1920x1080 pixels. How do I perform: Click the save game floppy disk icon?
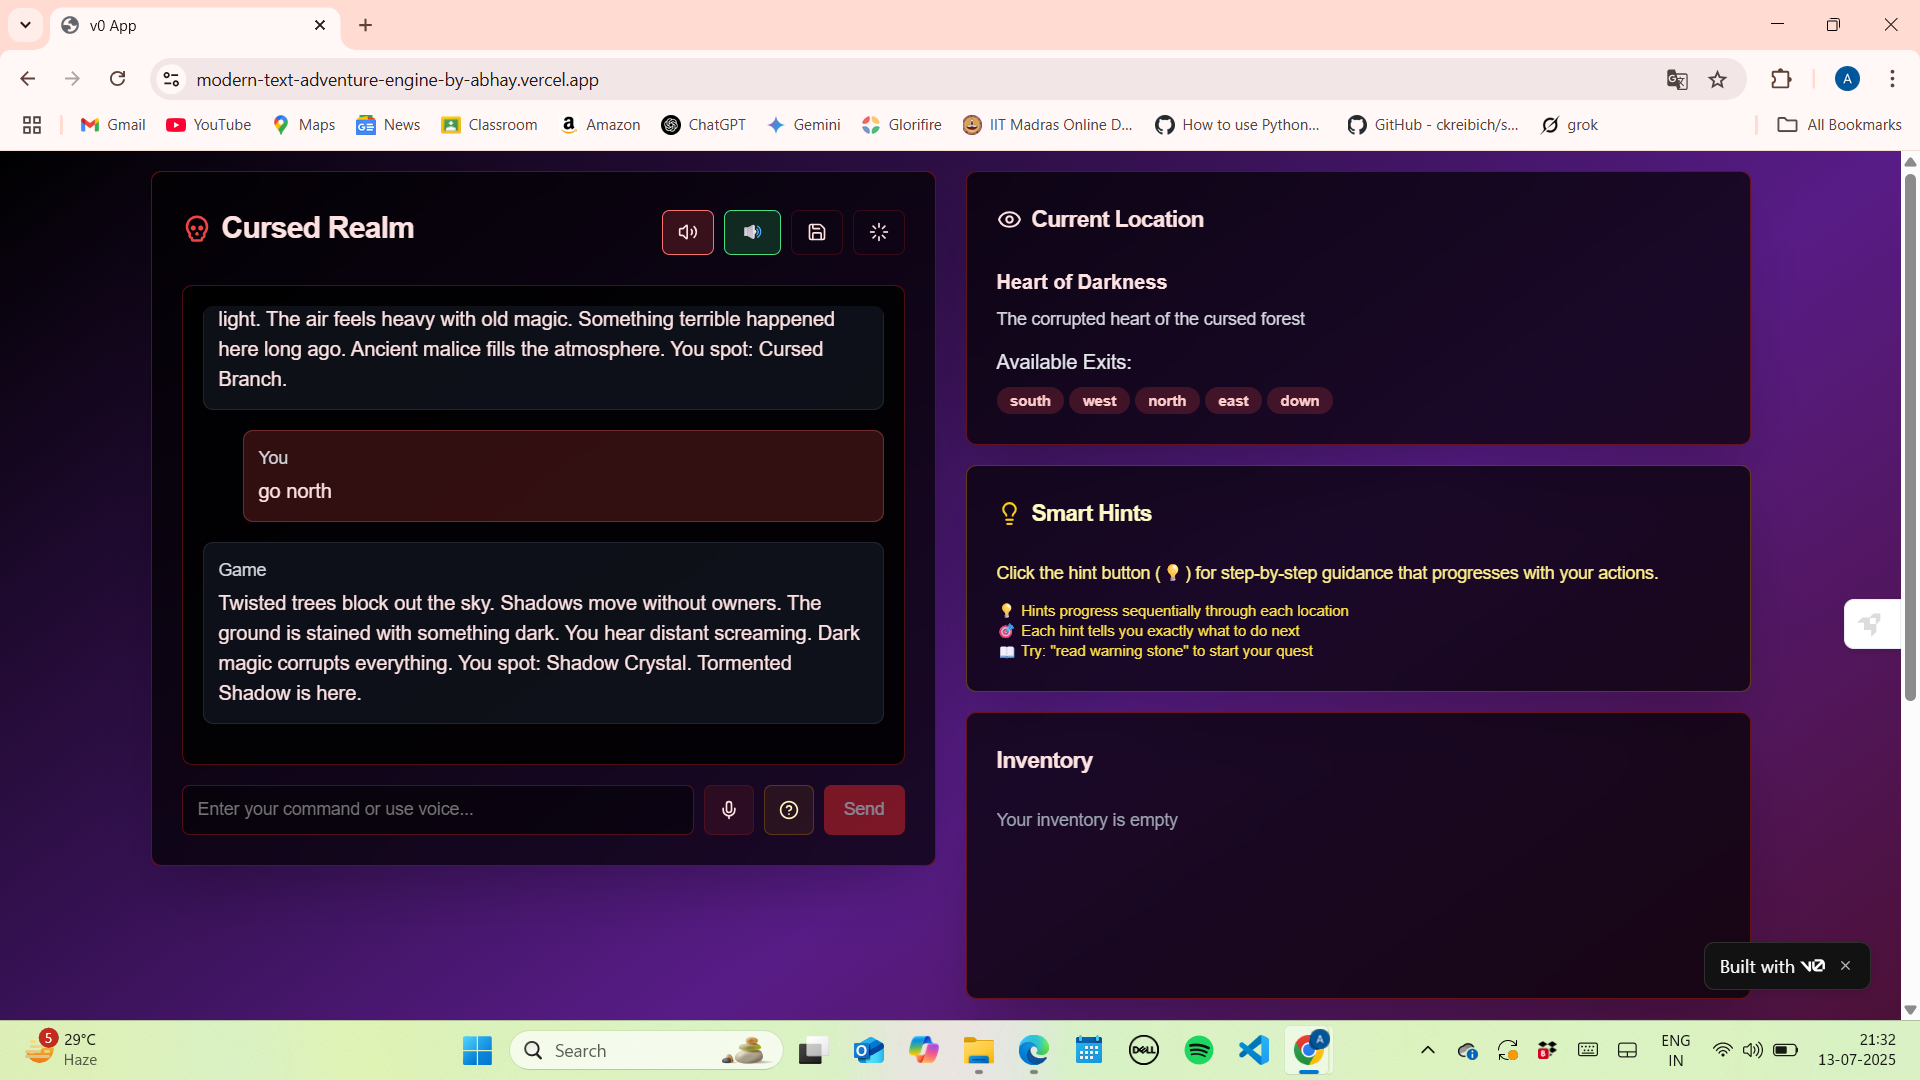pos(817,232)
